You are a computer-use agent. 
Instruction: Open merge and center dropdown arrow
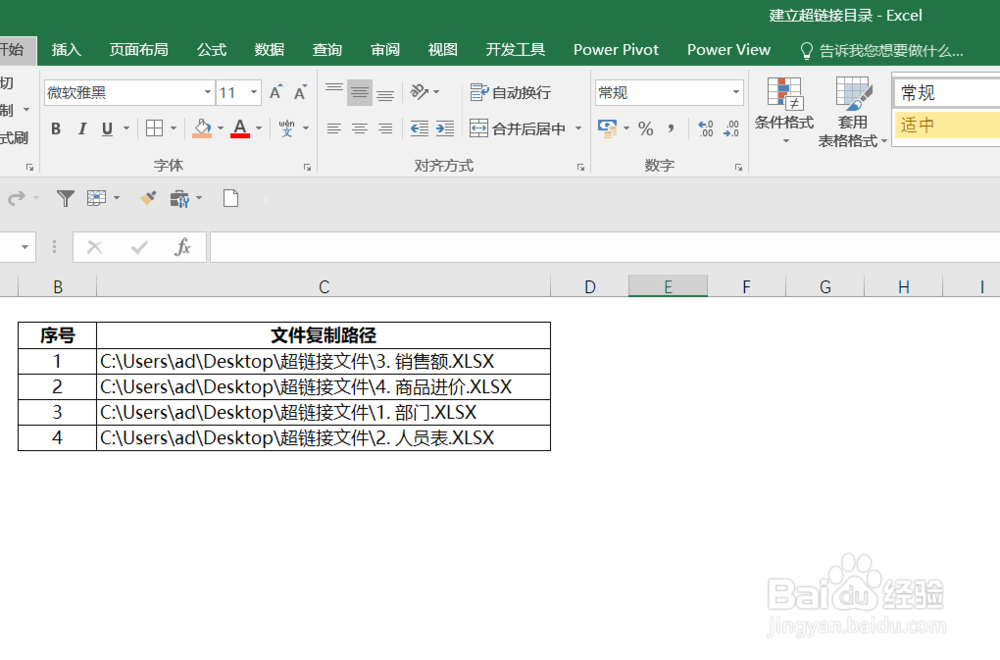tap(578, 129)
